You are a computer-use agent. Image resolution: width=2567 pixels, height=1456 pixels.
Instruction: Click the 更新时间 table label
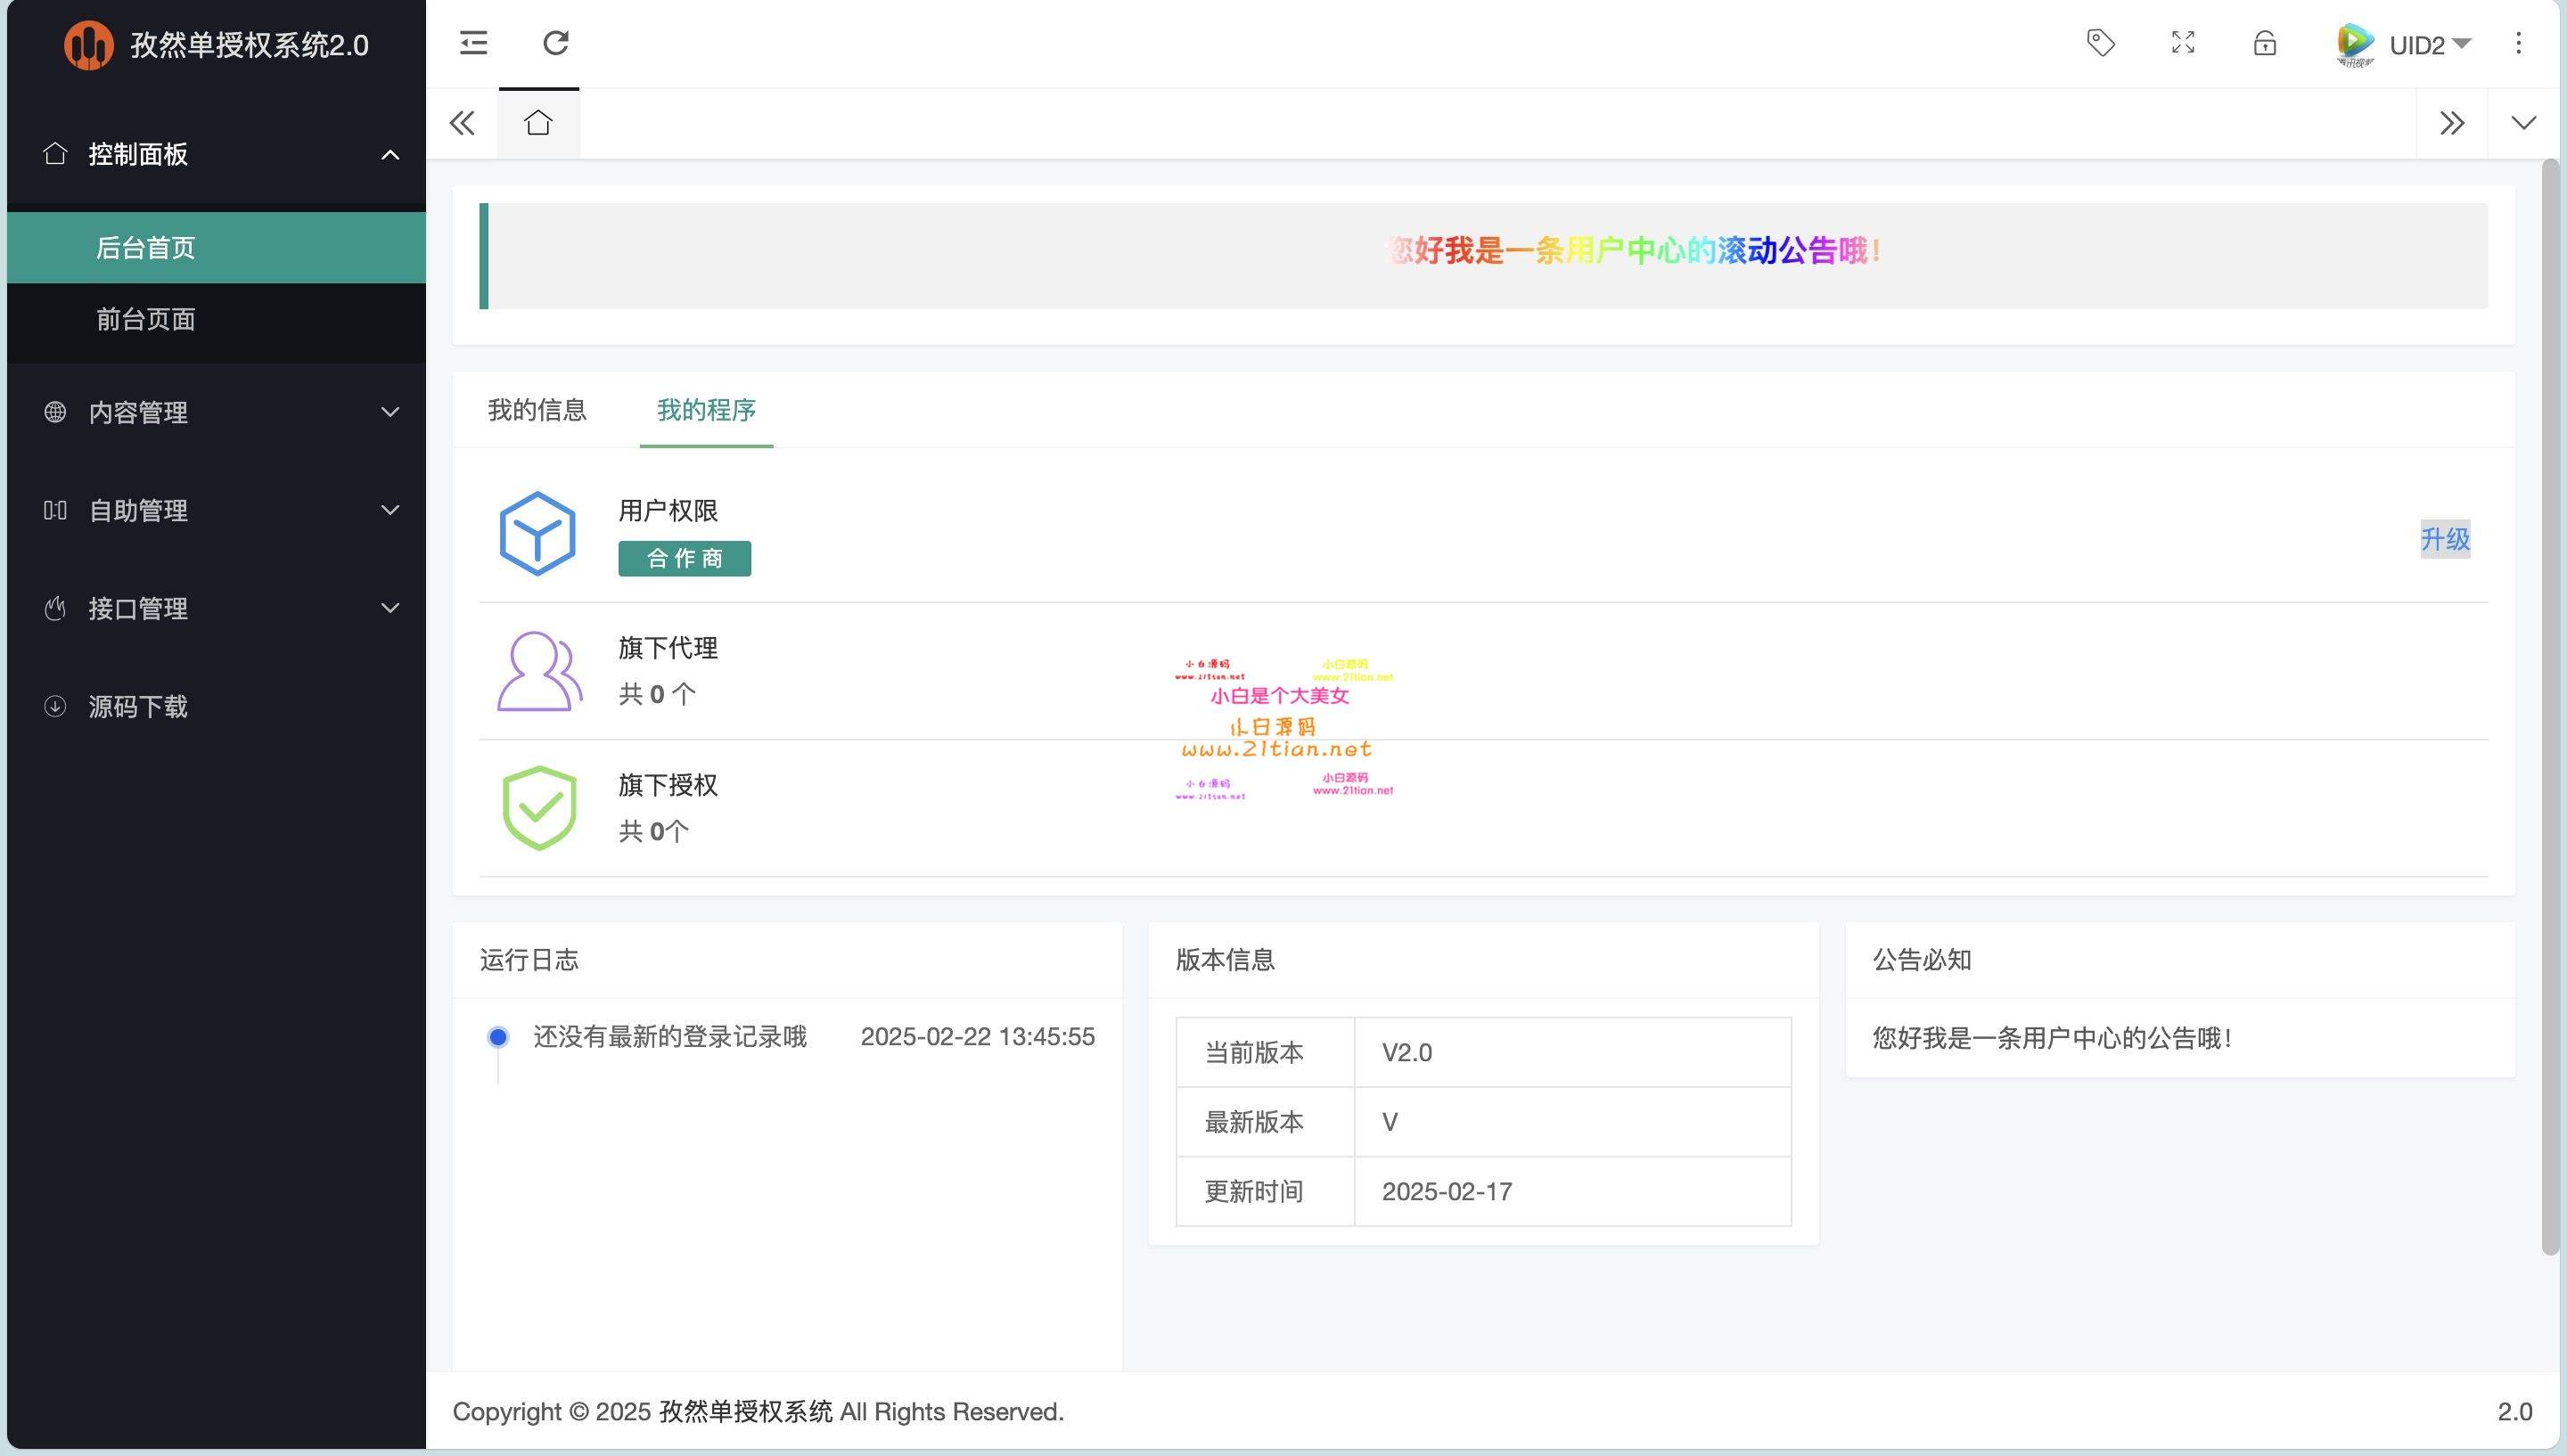click(1254, 1191)
